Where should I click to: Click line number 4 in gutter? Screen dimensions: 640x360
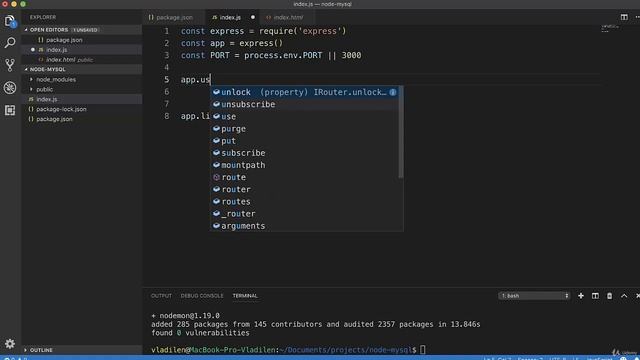[167, 67]
